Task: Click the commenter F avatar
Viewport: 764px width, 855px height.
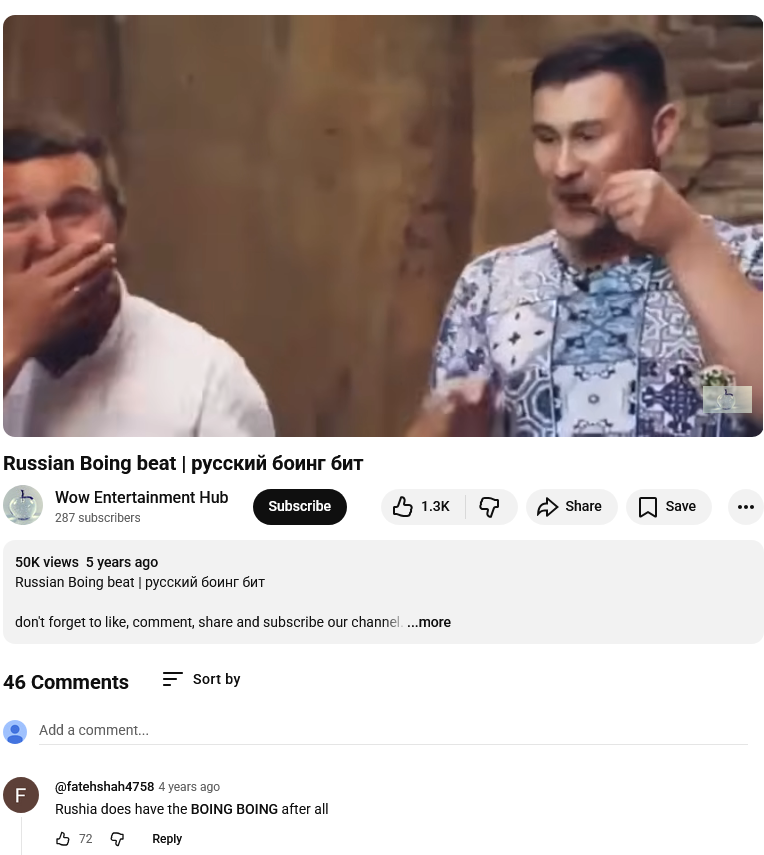Action: pos(21,795)
